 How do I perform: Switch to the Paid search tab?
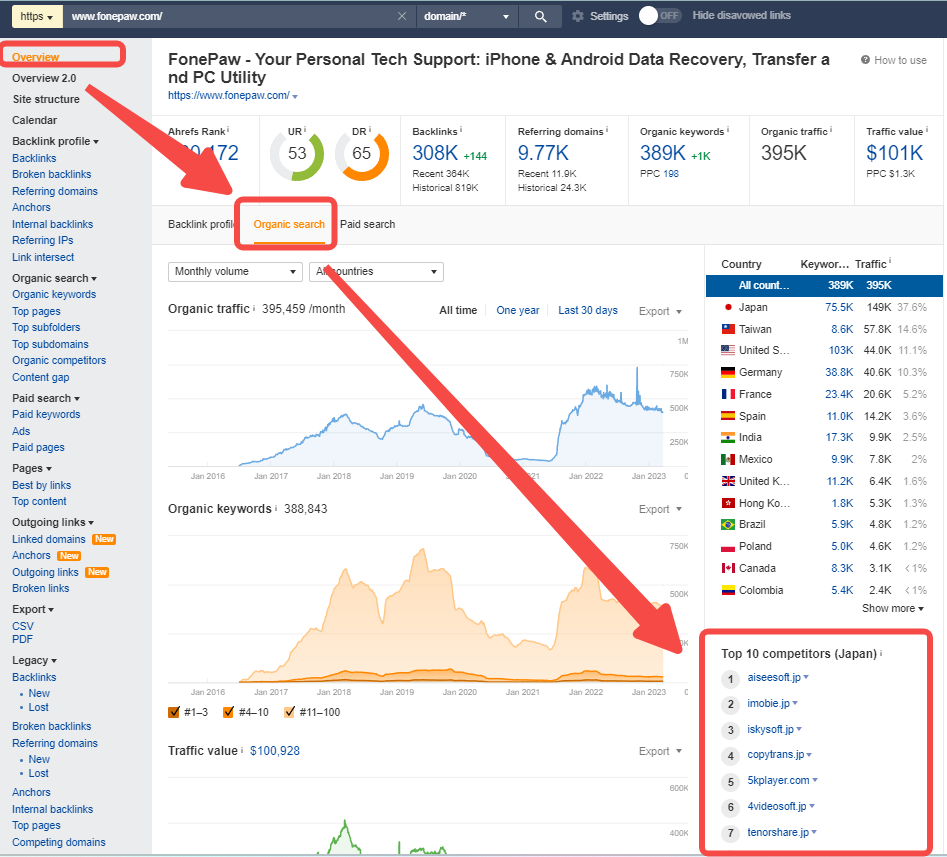[x=367, y=224]
